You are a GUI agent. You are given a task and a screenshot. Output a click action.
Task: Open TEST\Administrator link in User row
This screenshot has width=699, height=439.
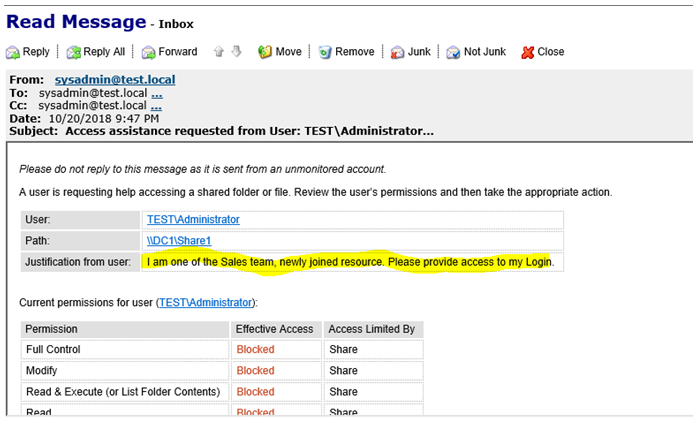pos(193,219)
